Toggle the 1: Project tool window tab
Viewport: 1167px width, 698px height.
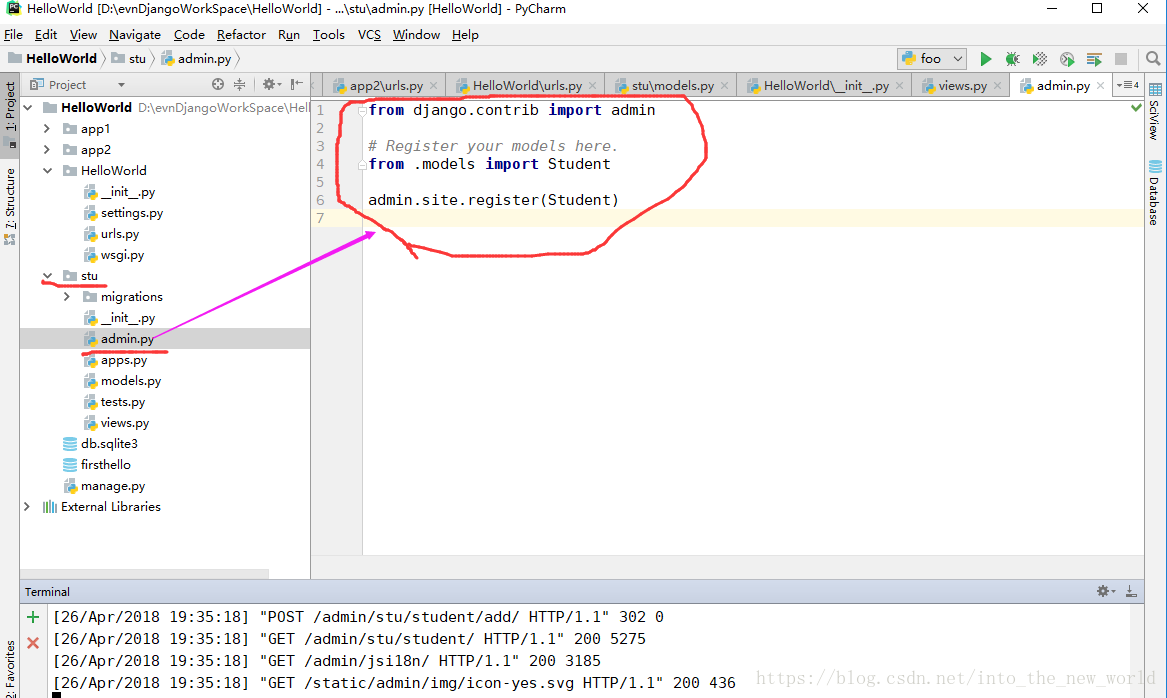point(10,114)
